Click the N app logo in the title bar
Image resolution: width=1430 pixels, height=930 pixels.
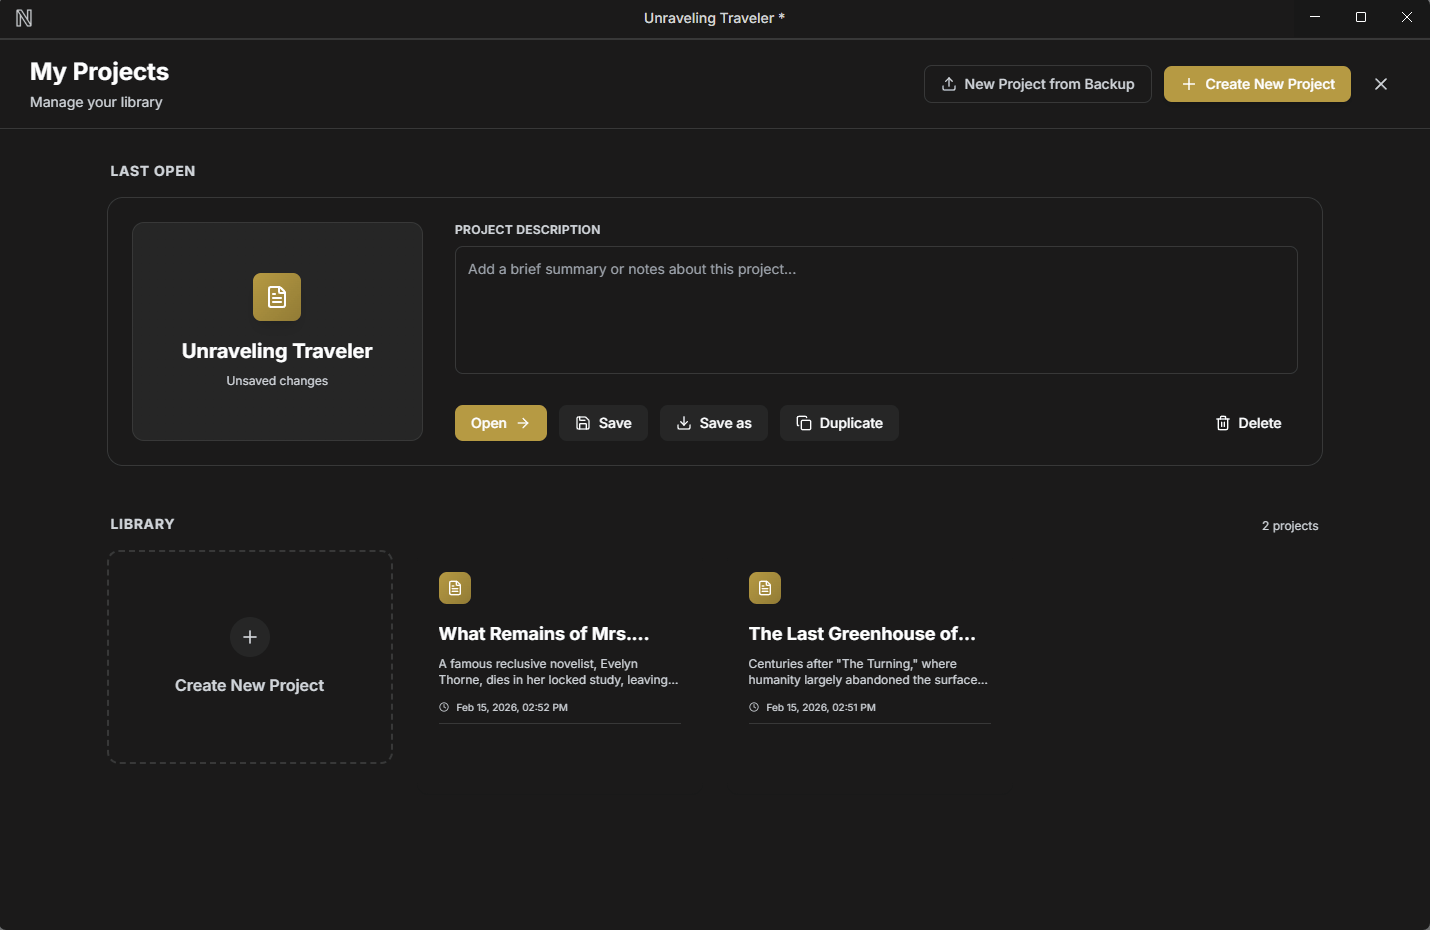tap(24, 17)
